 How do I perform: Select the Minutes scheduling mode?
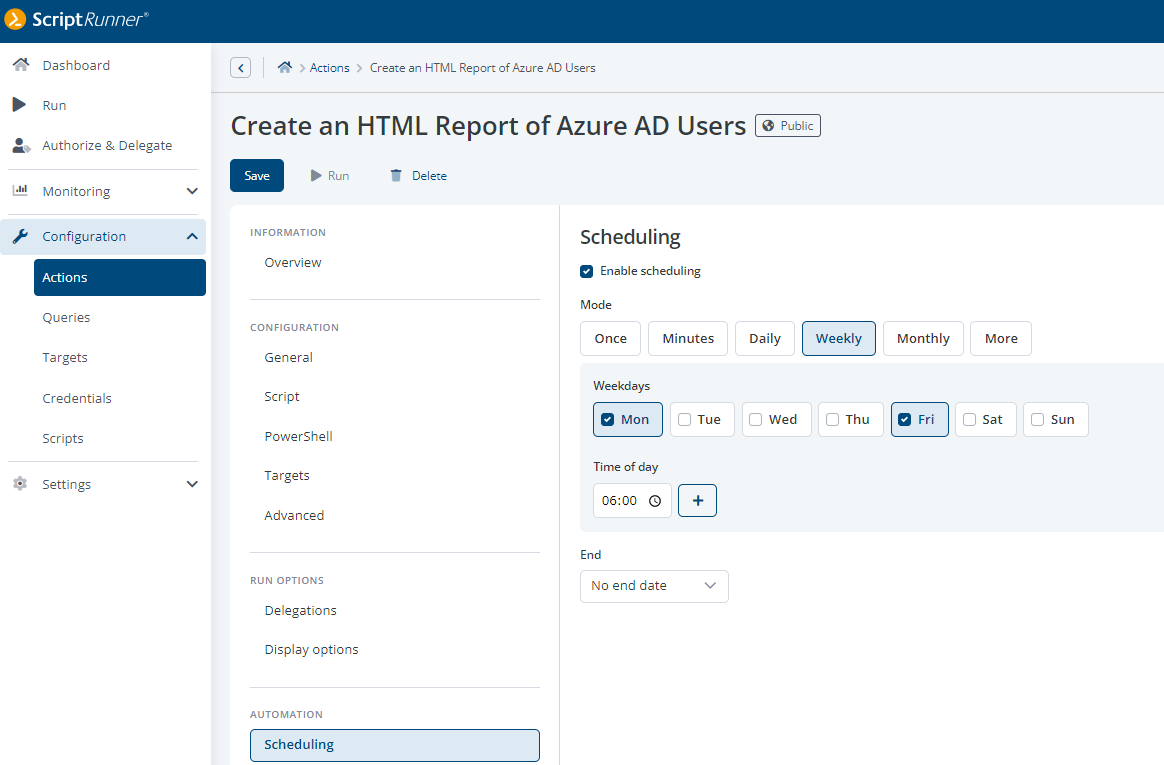(x=688, y=338)
